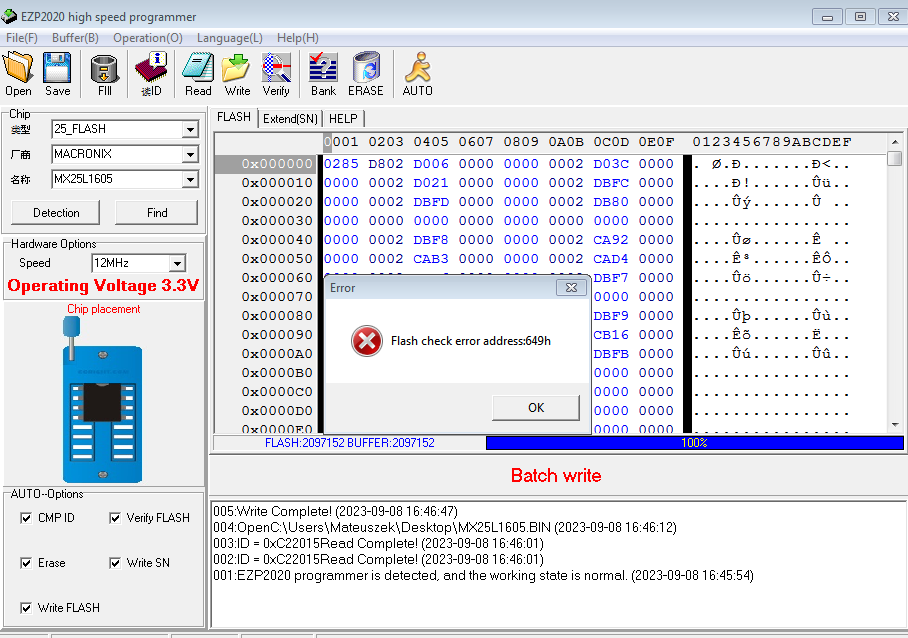Click the red error X icon in dialog
The height and width of the screenshot is (638, 908).
(367, 340)
